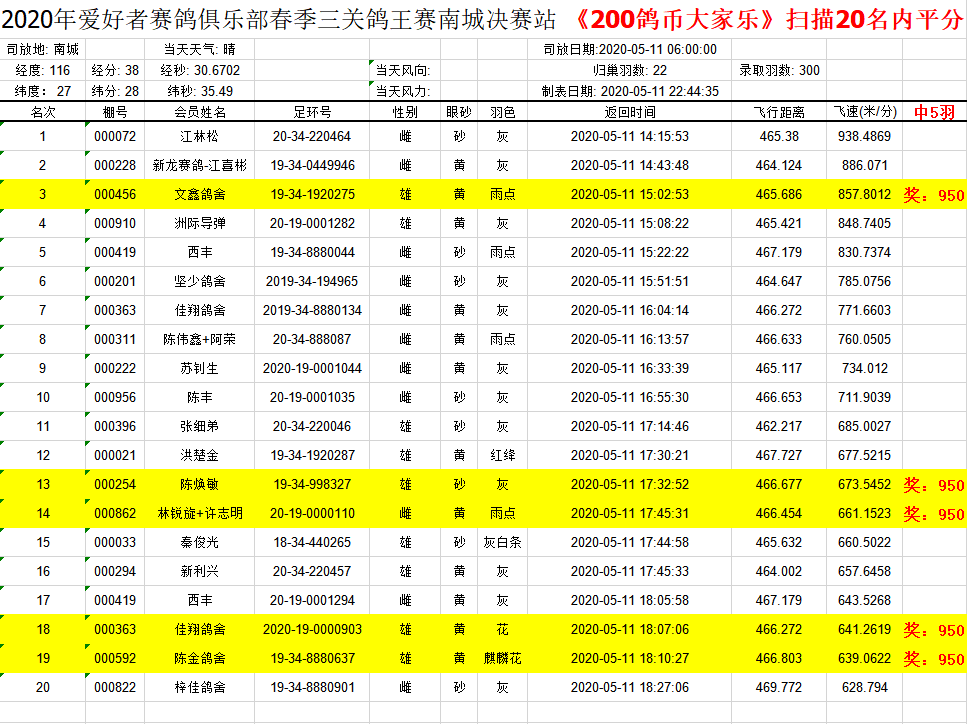Click ring number 2020-19-0000903
The width and height of the screenshot is (967, 724).
click(x=312, y=629)
